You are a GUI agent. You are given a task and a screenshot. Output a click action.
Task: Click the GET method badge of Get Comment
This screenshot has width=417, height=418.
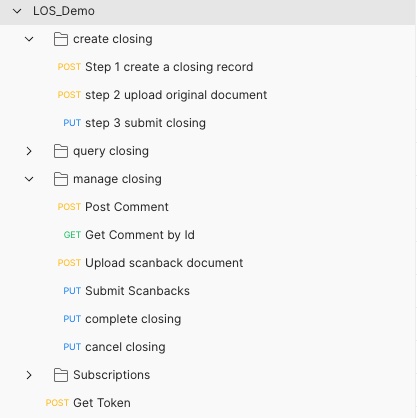pos(72,235)
